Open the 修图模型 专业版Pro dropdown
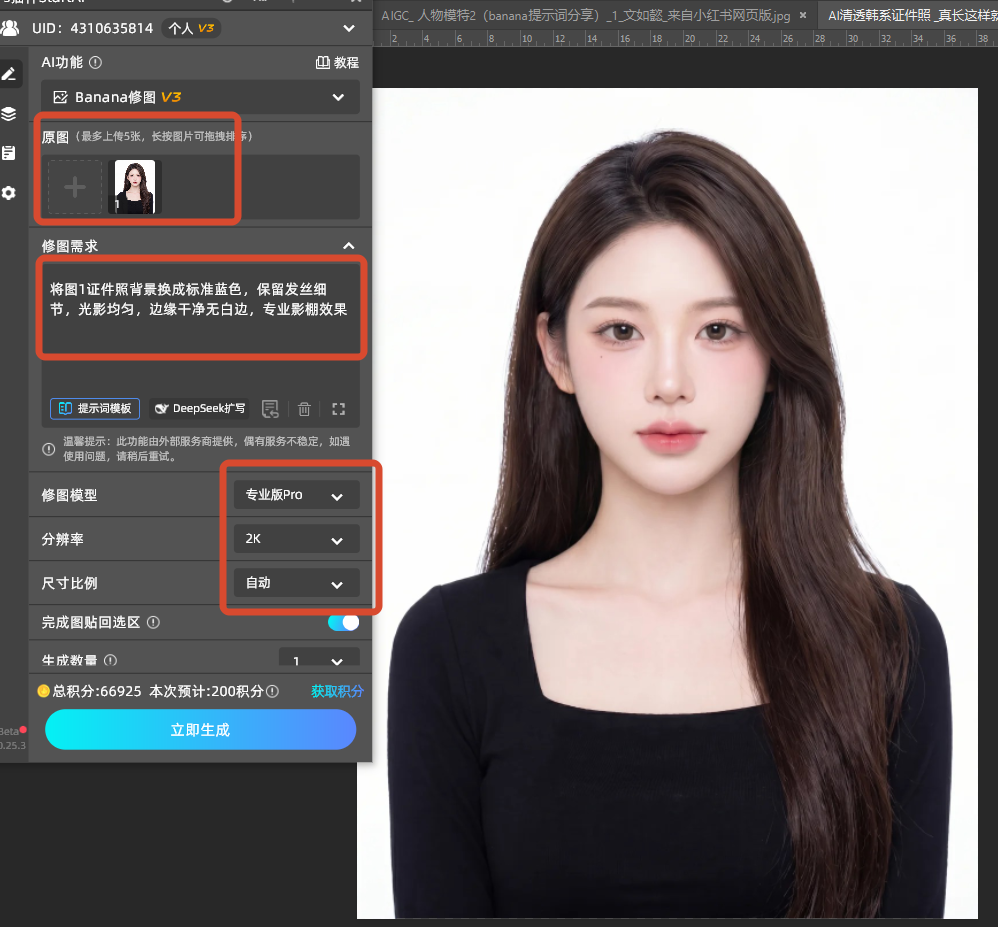998x927 pixels. pos(297,495)
